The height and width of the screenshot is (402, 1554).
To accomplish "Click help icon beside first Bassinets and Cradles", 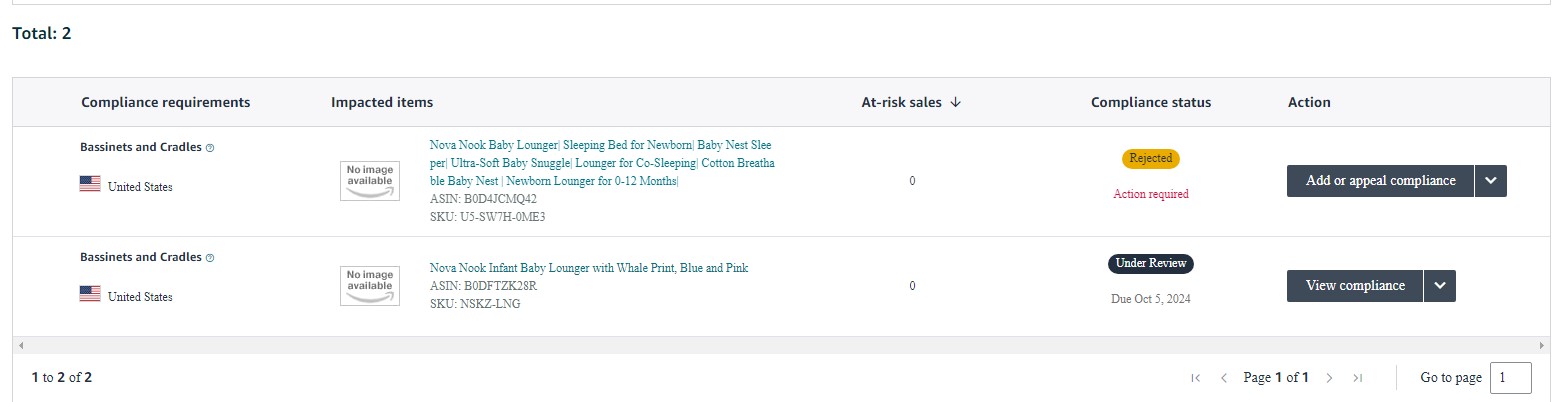I will tap(210, 148).
